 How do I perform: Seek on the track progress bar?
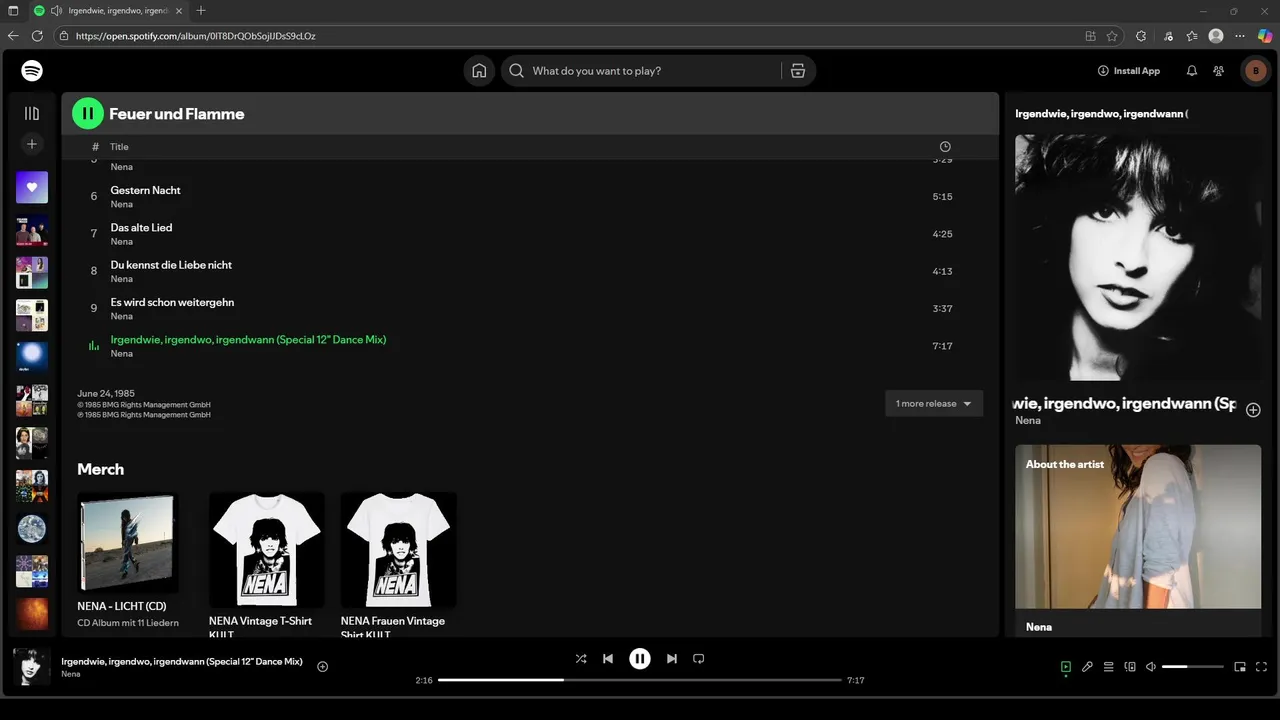pos(640,680)
